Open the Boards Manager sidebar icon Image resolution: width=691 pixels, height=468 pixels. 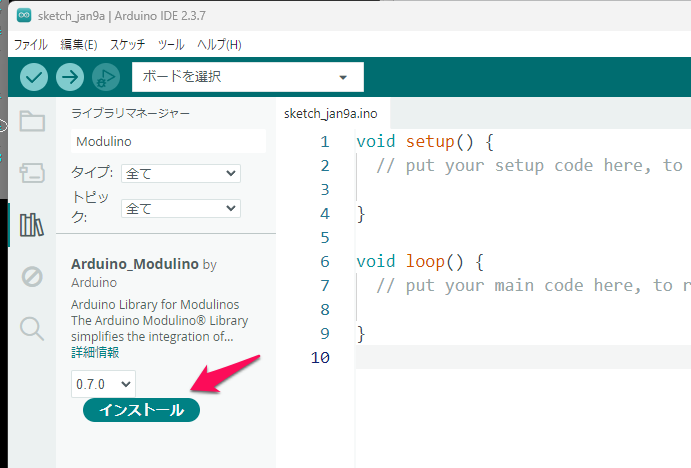coord(32,172)
